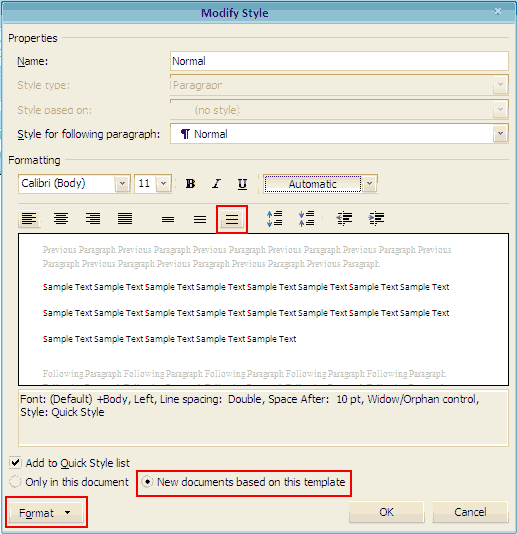Screen dimensions: 517x534
Task: Decrease paragraph indent
Action: point(344,218)
